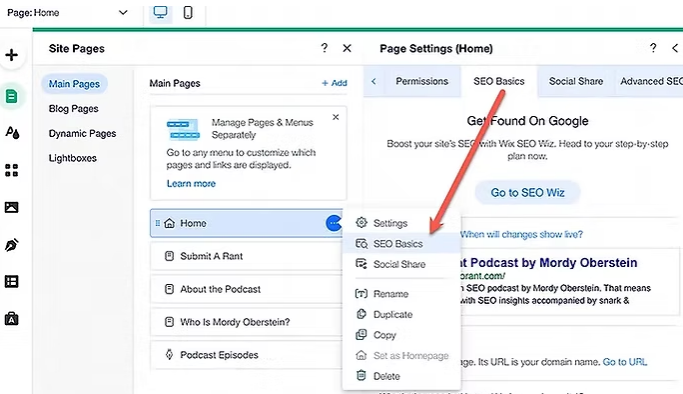Image resolution: width=683 pixels, height=394 pixels.
Task: Switch to the Permissions tab
Action: point(422,81)
